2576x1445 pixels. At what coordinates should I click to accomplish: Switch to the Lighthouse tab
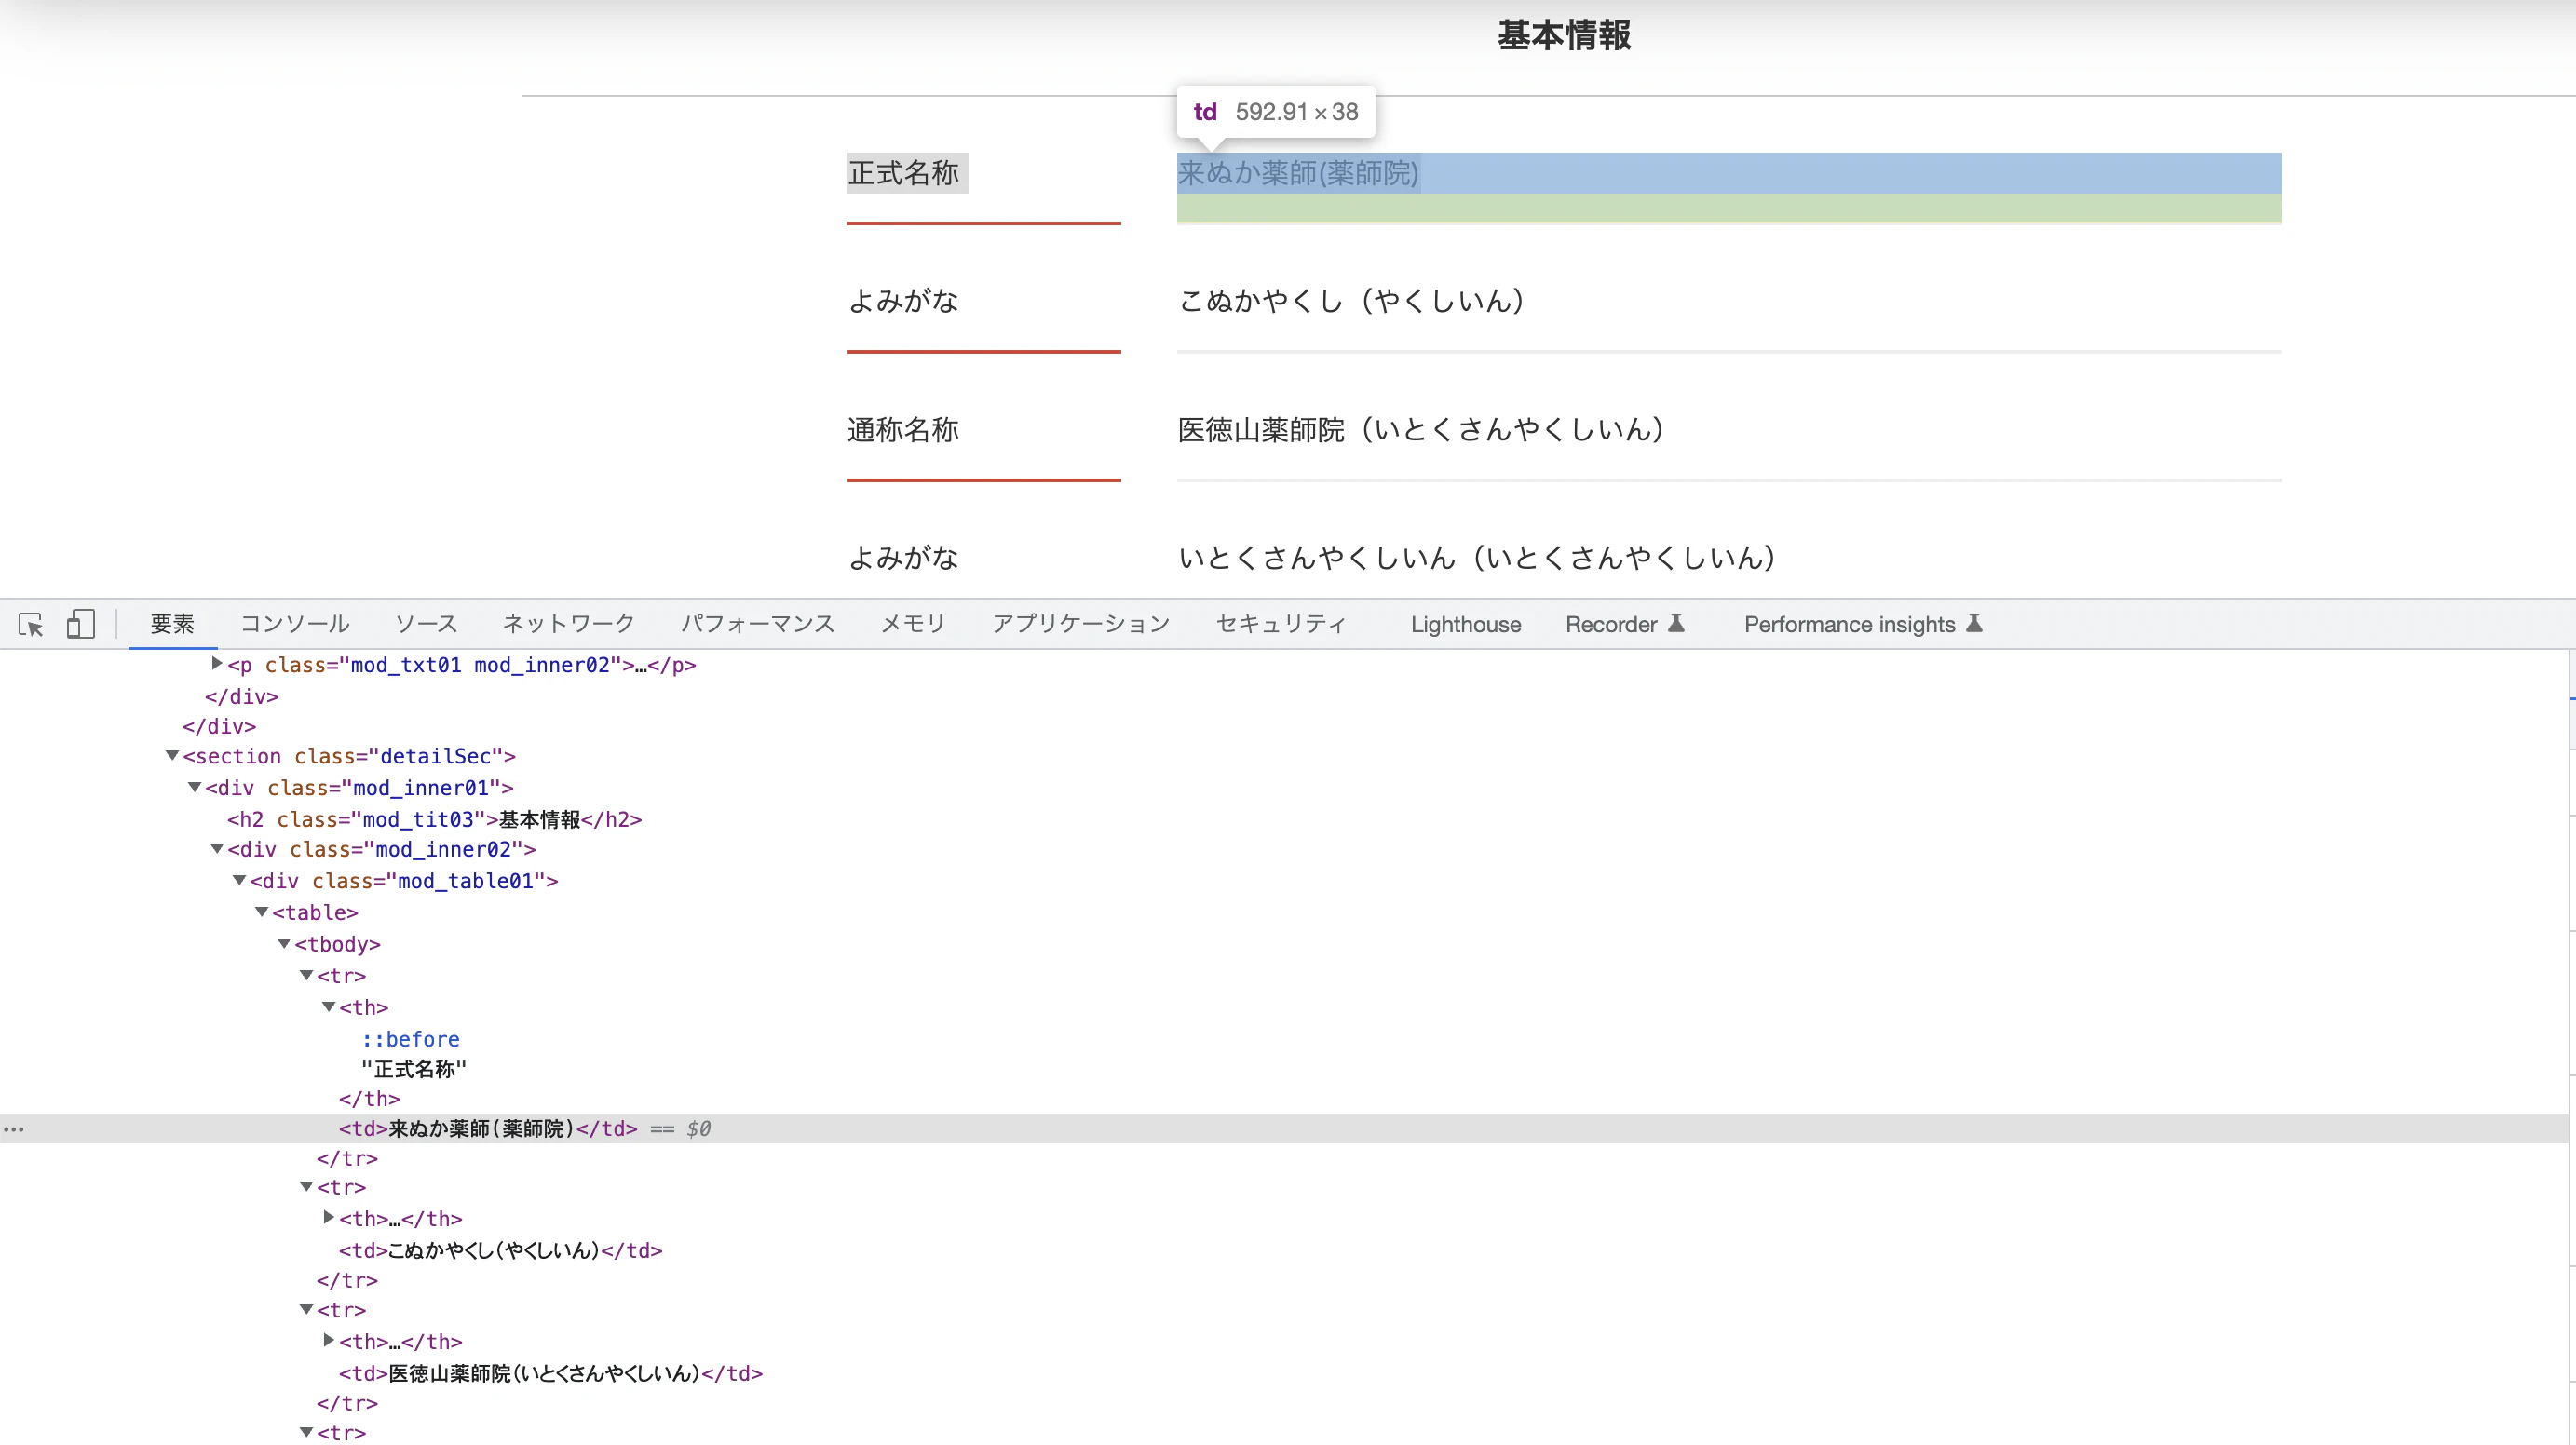(x=1465, y=624)
